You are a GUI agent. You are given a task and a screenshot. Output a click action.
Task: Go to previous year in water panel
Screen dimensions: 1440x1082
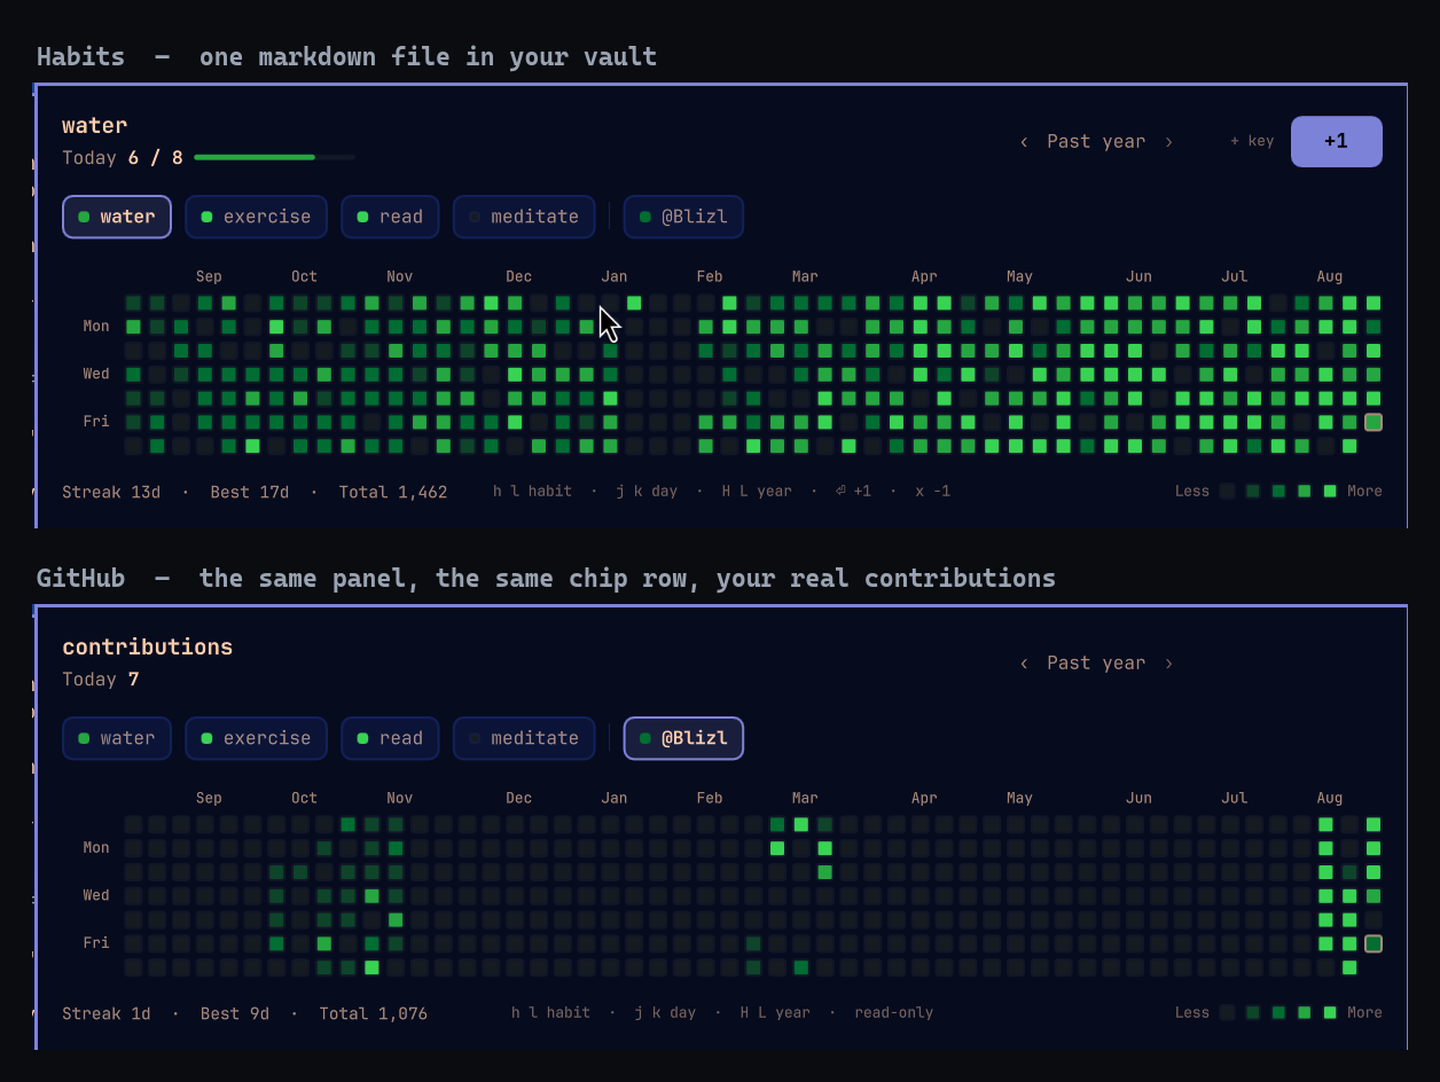click(x=1024, y=142)
